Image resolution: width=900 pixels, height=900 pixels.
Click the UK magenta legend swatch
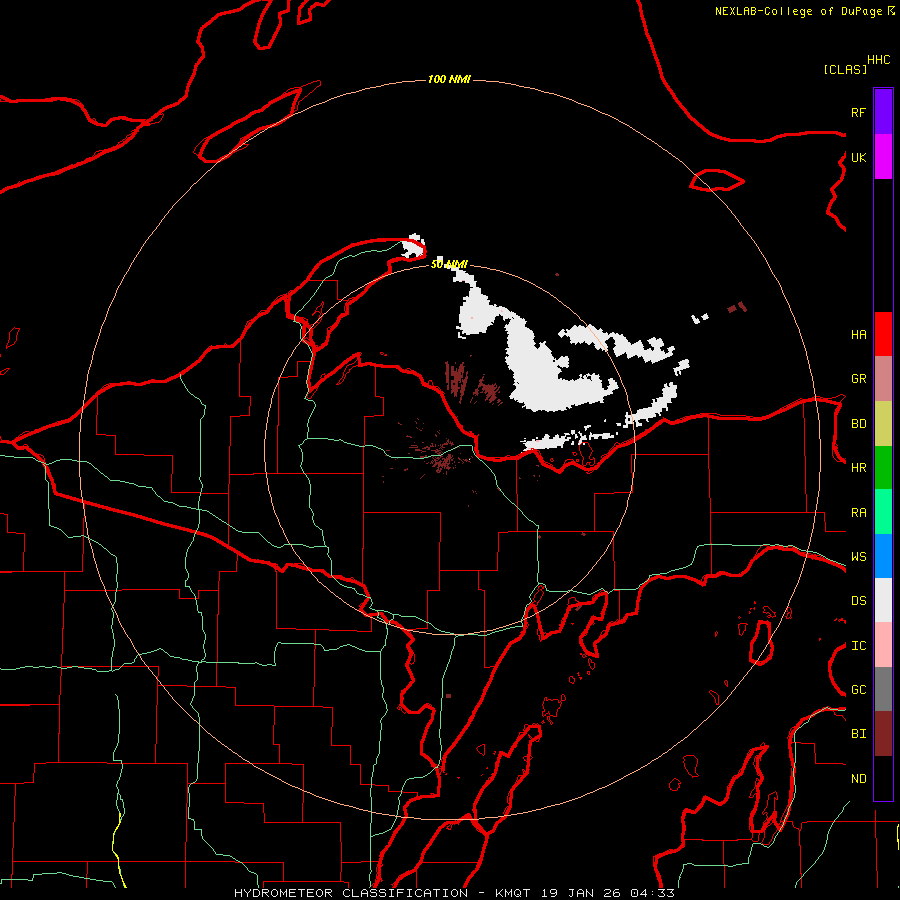[883, 157]
